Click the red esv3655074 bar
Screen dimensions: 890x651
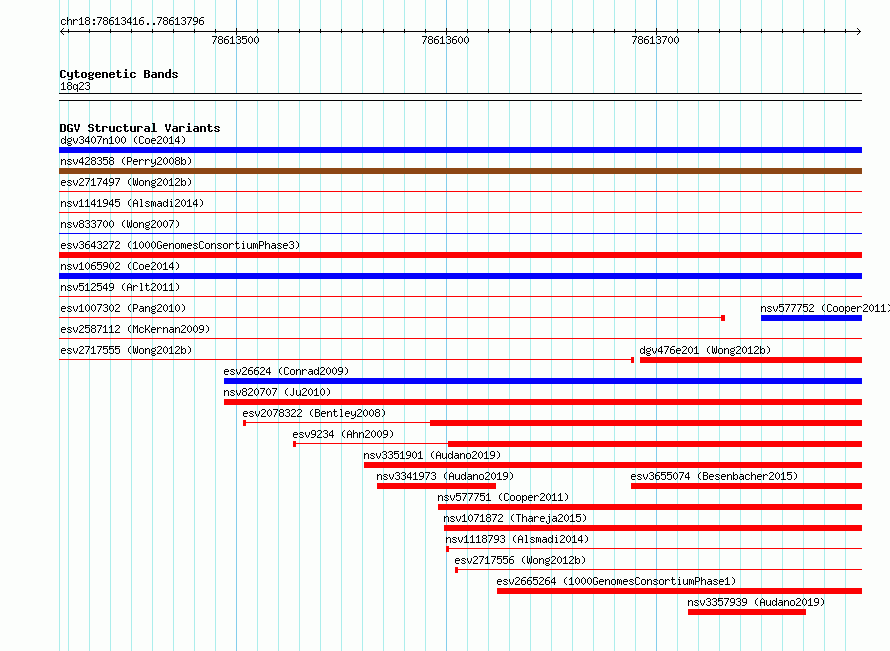[746, 486]
